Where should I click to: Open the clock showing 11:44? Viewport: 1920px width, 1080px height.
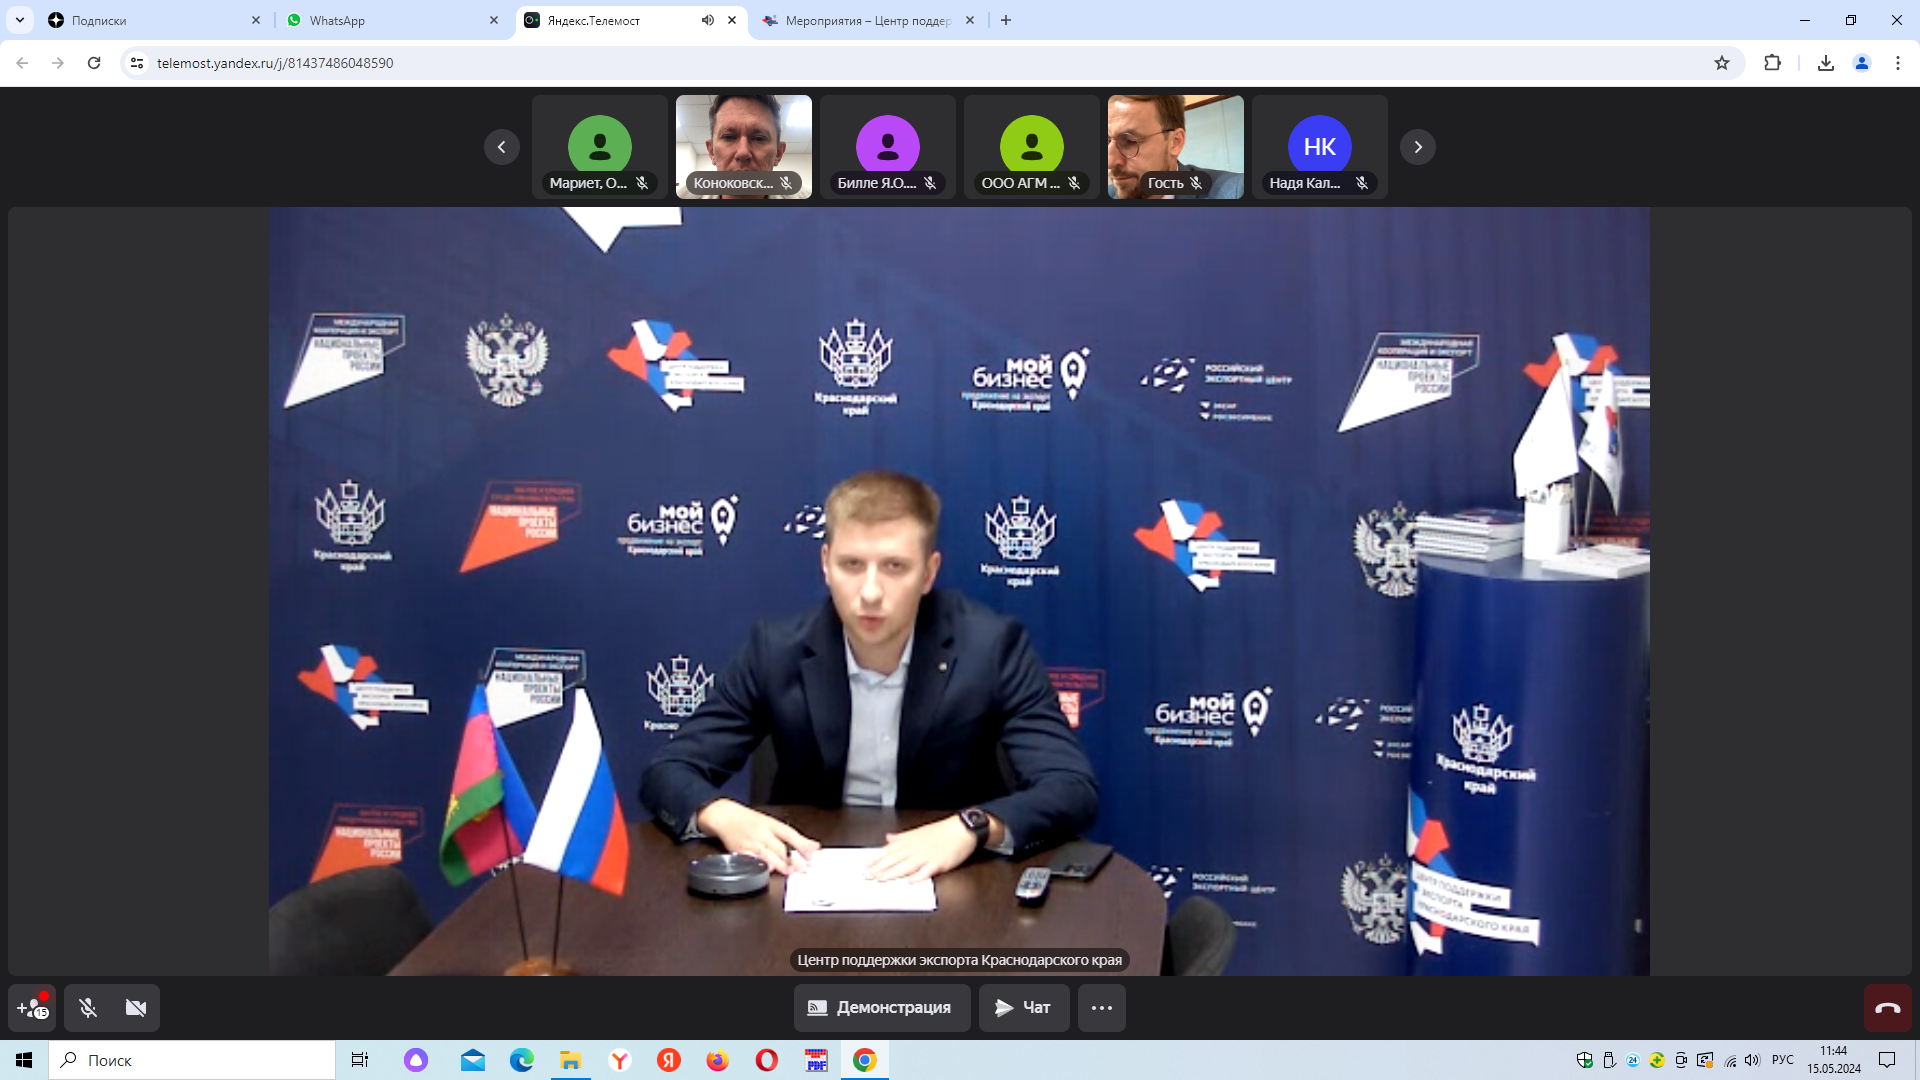1834,1060
